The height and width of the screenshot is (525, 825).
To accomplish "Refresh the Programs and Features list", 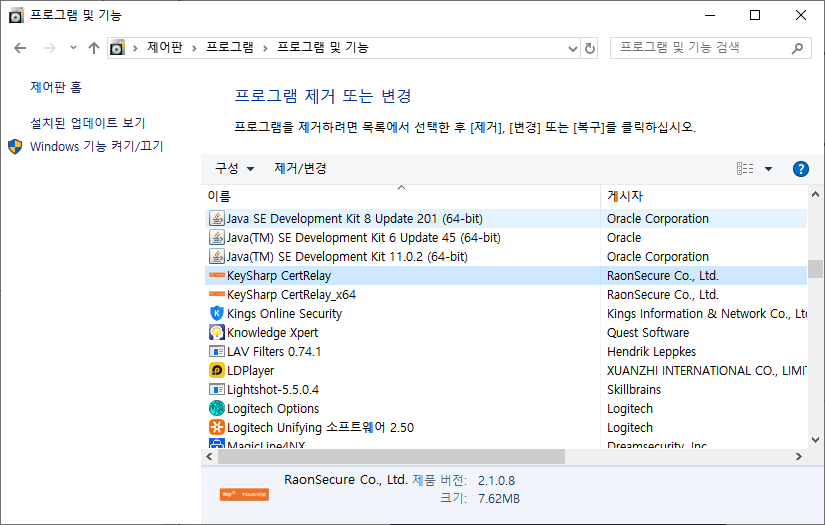I will [590, 48].
